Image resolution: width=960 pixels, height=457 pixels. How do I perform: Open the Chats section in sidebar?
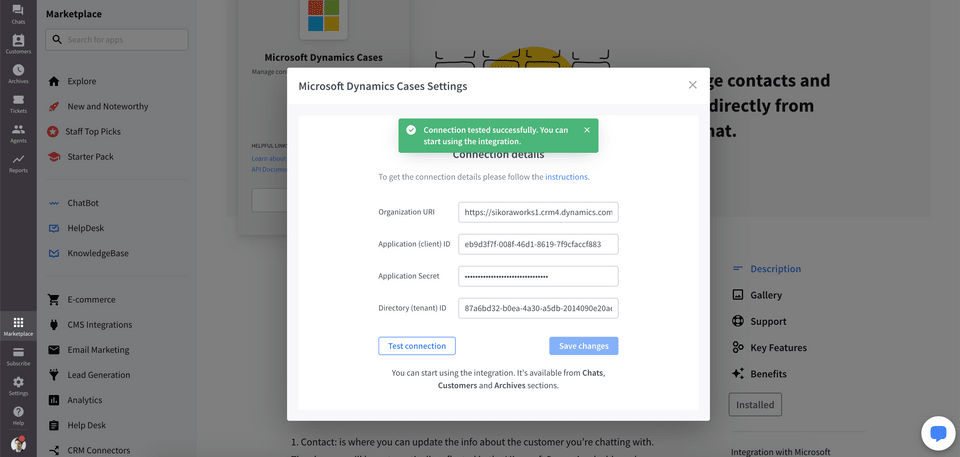18,14
